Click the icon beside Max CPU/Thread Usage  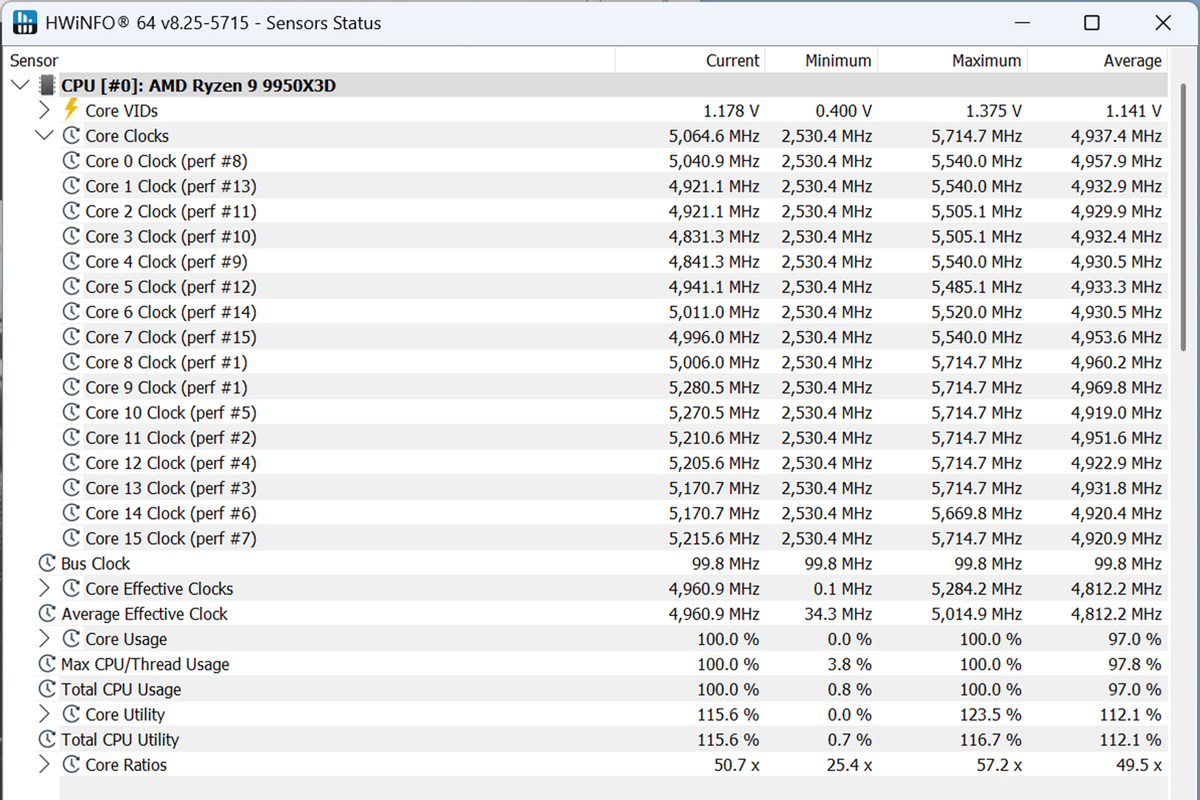(47, 664)
